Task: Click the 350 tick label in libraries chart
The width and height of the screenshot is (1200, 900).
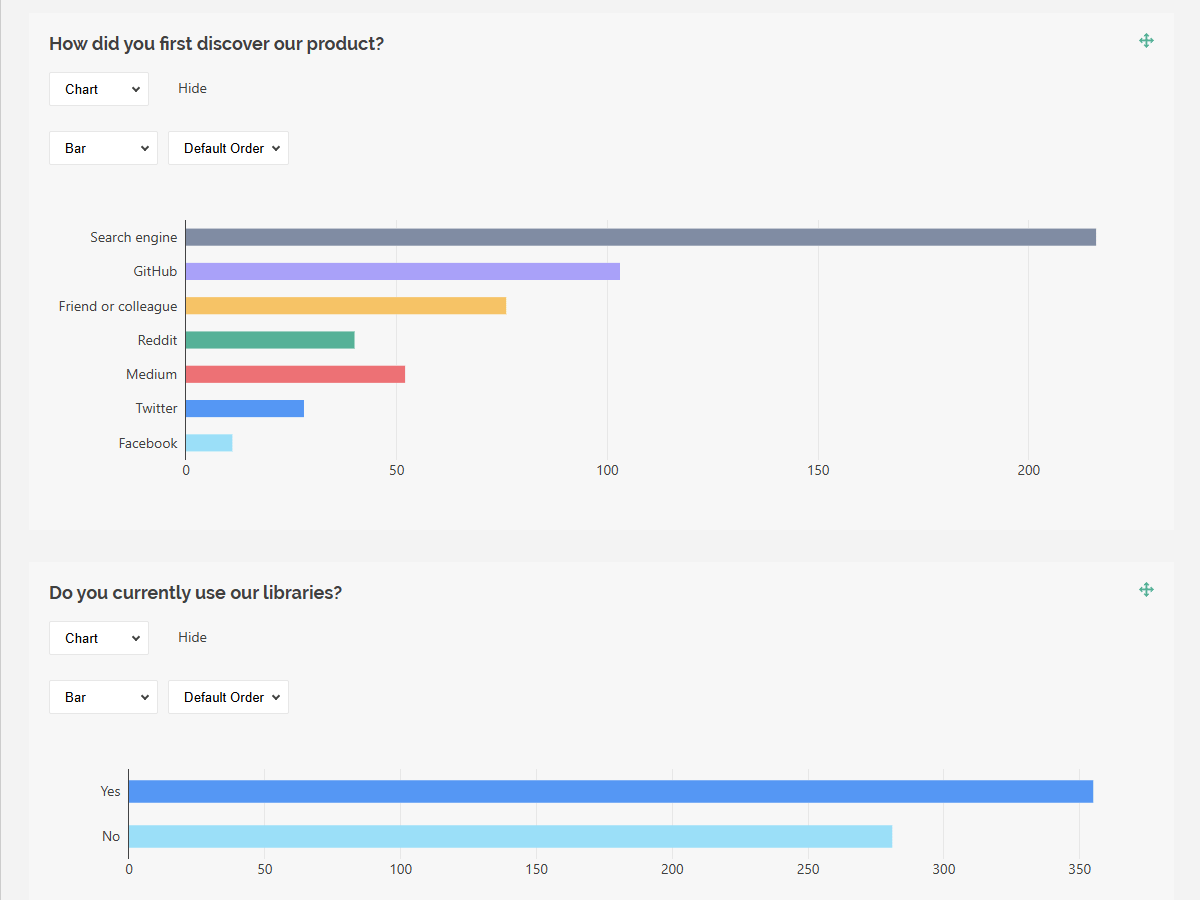Action: tap(1079, 869)
